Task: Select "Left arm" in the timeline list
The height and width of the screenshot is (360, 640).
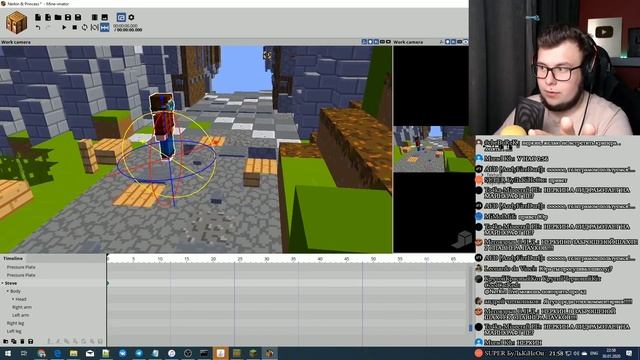Action: tap(20, 315)
